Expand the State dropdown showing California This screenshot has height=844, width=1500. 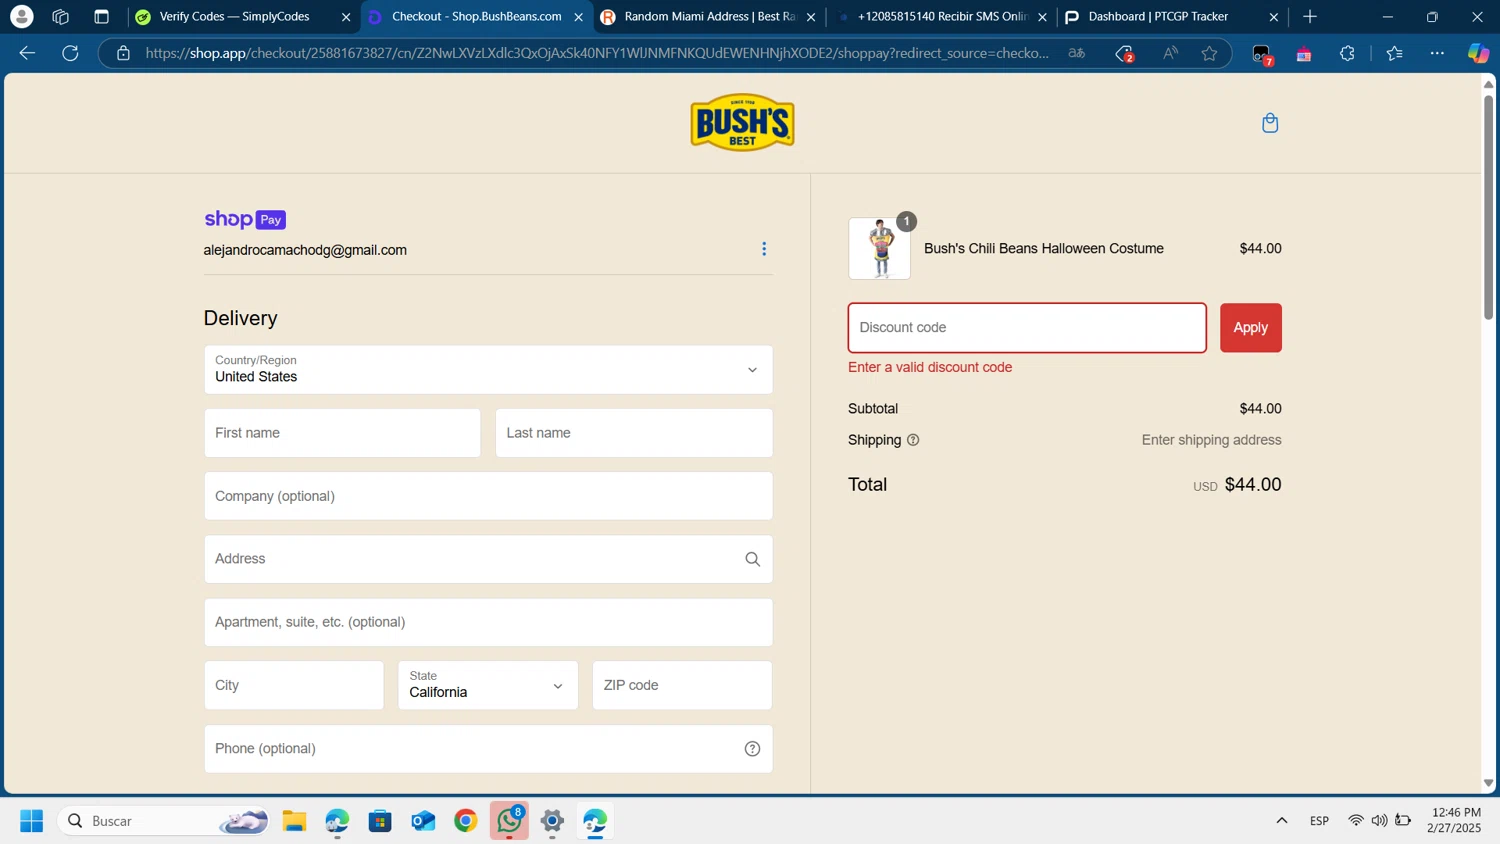click(488, 685)
